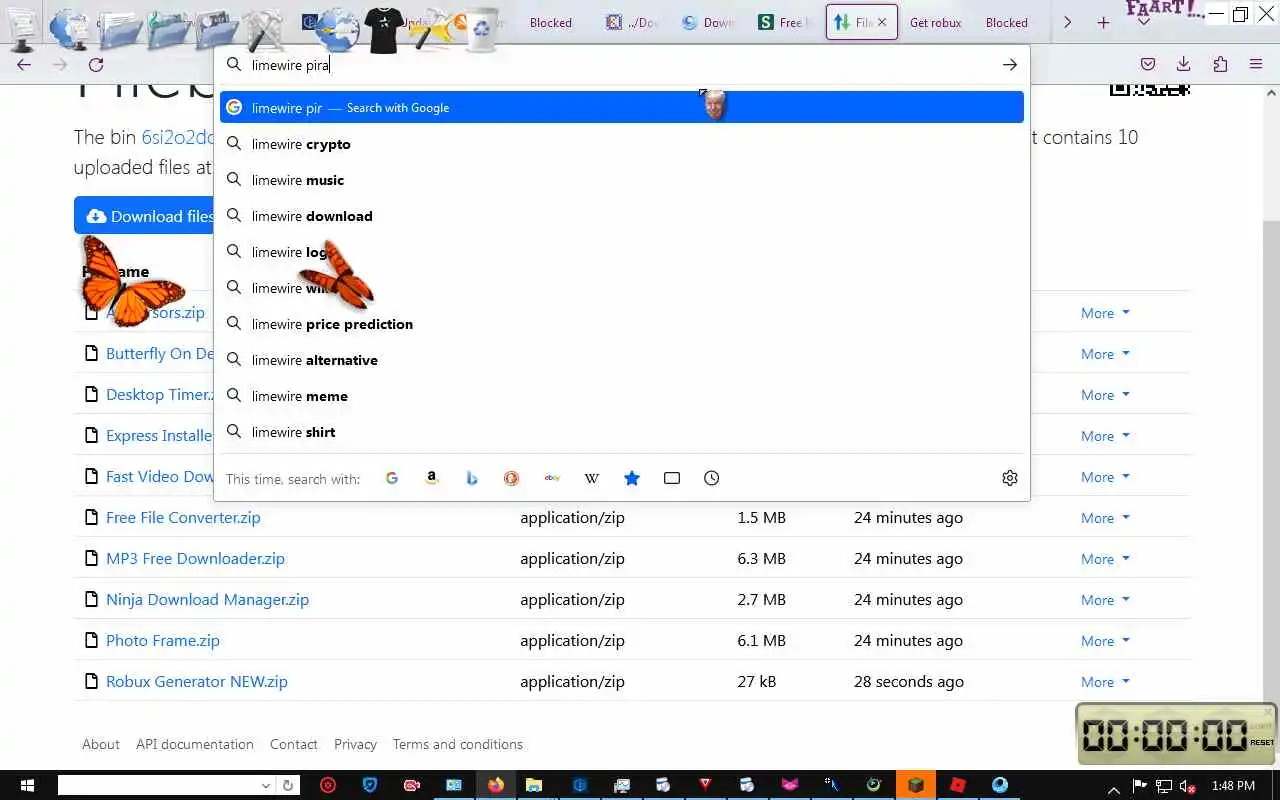The image size is (1280, 800).
Task: Reload the current page
Action: [x=96, y=64]
